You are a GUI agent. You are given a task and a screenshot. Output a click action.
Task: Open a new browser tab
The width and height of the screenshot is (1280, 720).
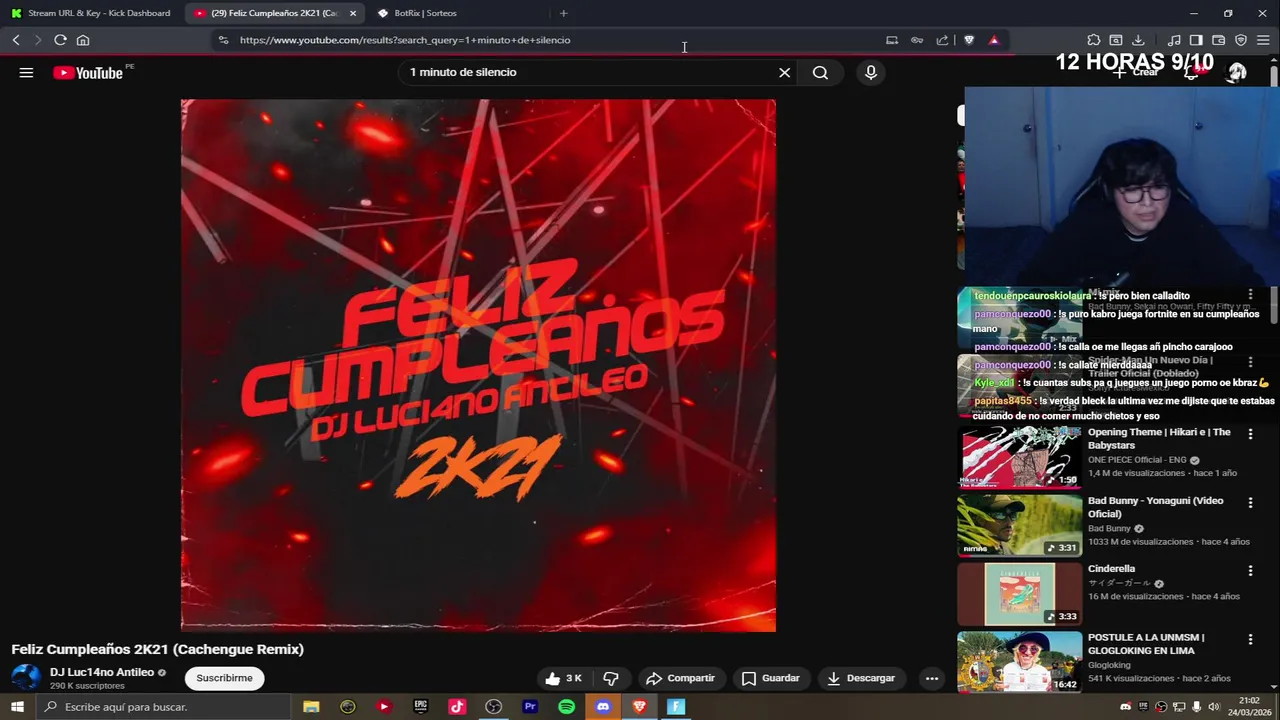click(x=563, y=13)
